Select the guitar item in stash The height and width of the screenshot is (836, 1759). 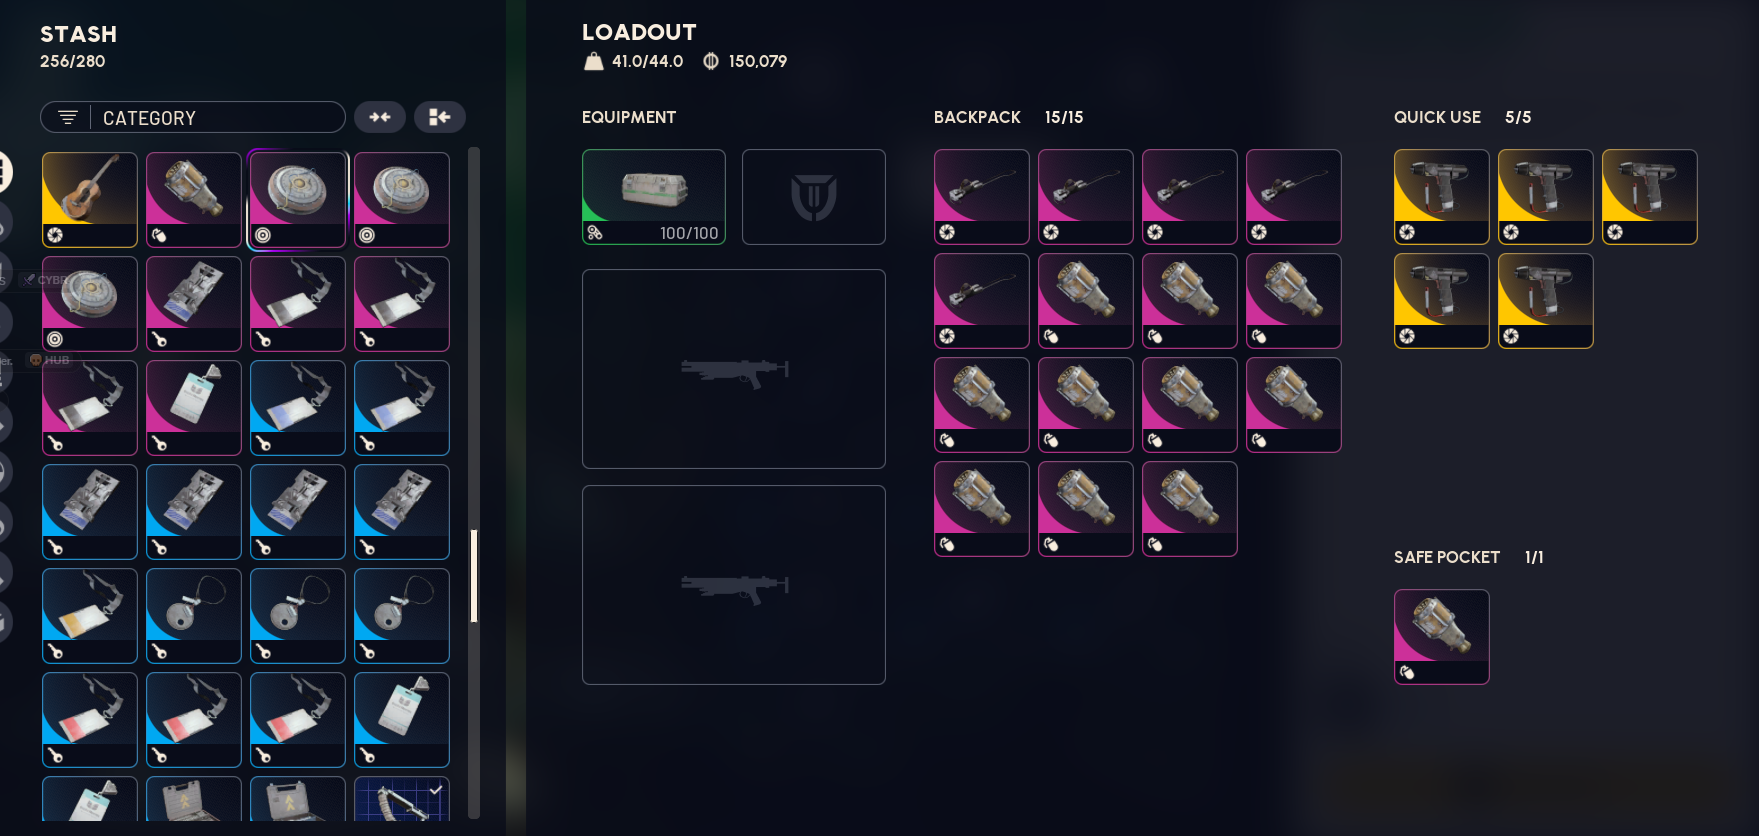(x=90, y=199)
